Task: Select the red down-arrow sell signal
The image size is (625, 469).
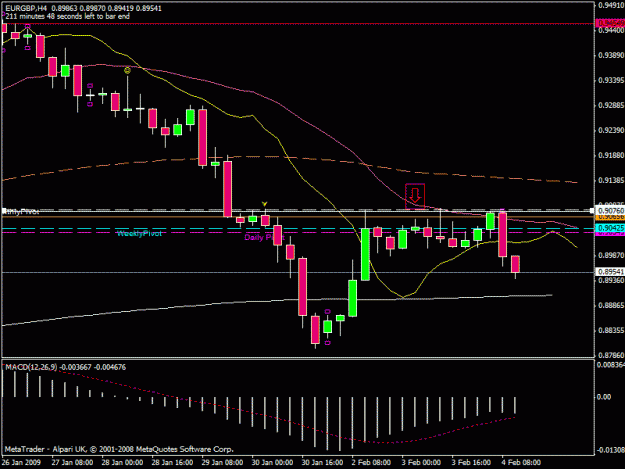Action: pos(415,196)
